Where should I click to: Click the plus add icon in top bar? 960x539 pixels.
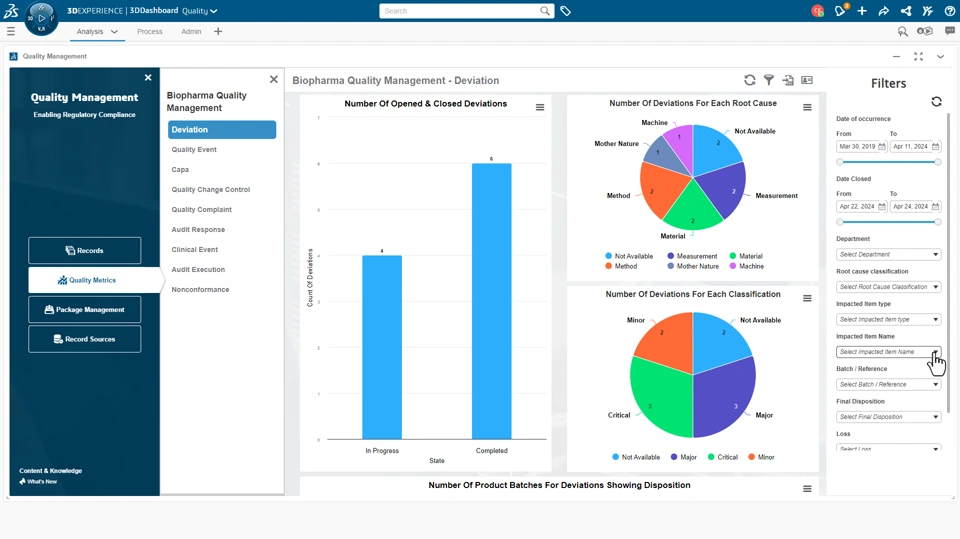[x=862, y=11]
